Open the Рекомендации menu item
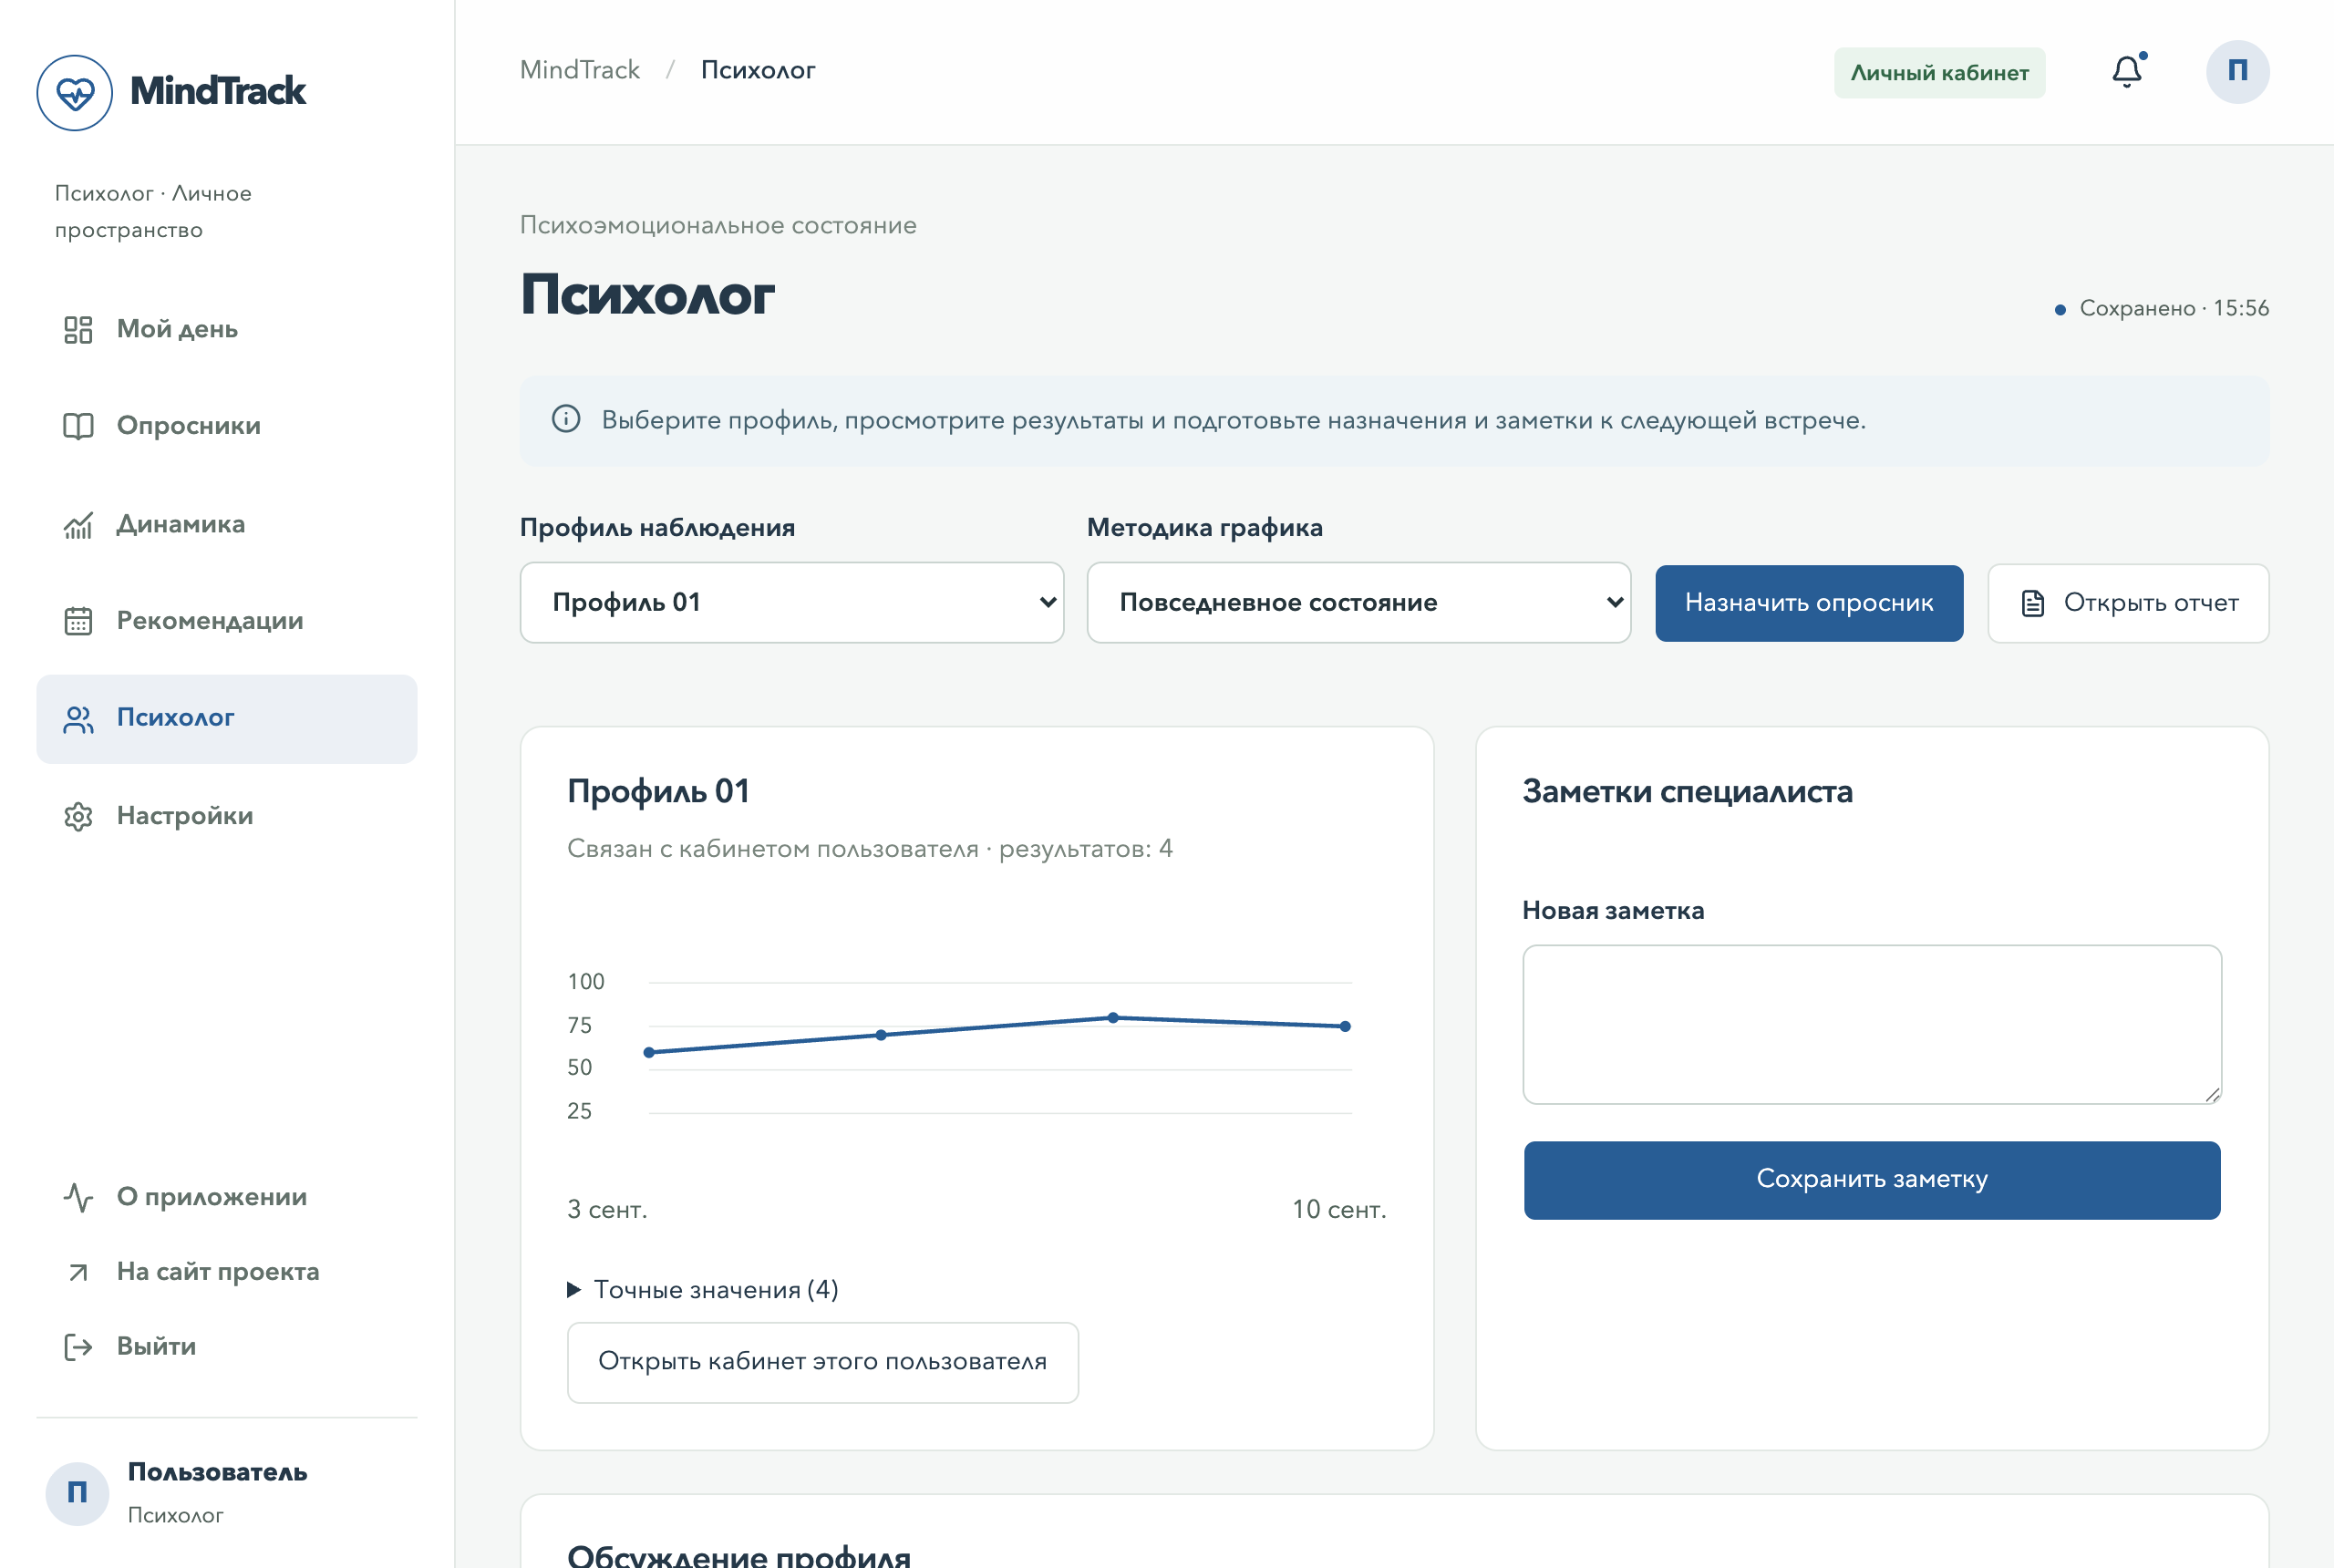Viewport: 2334px width, 1568px height. pos(227,621)
